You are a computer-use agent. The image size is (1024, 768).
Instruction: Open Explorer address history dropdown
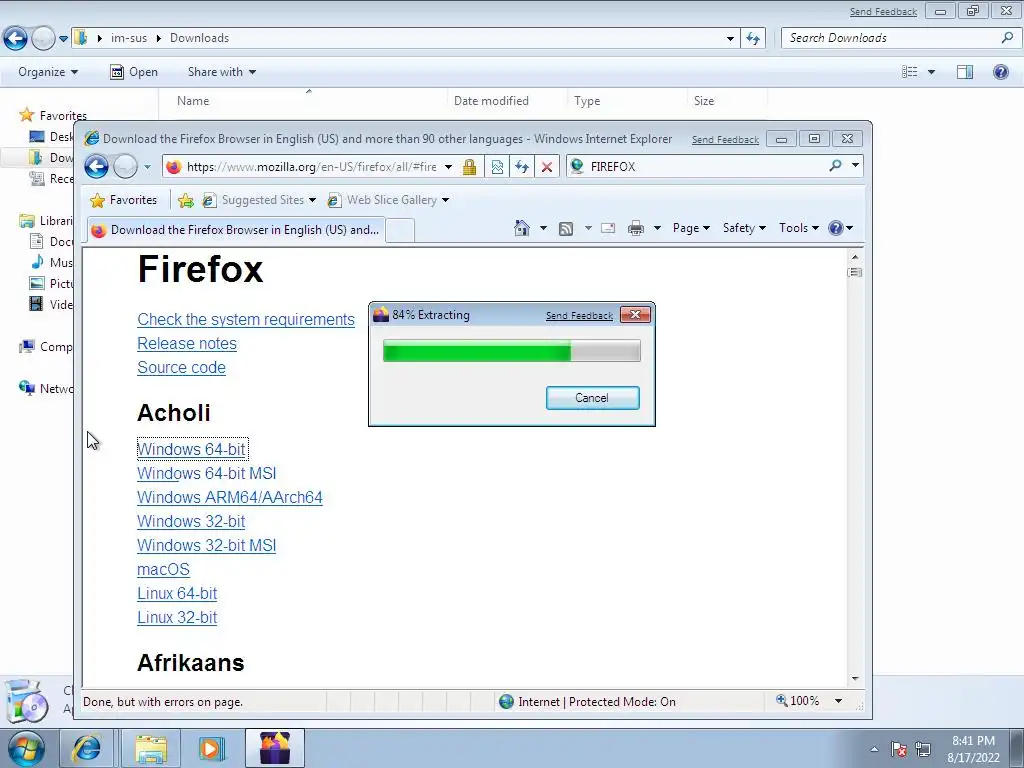[730, 39]
